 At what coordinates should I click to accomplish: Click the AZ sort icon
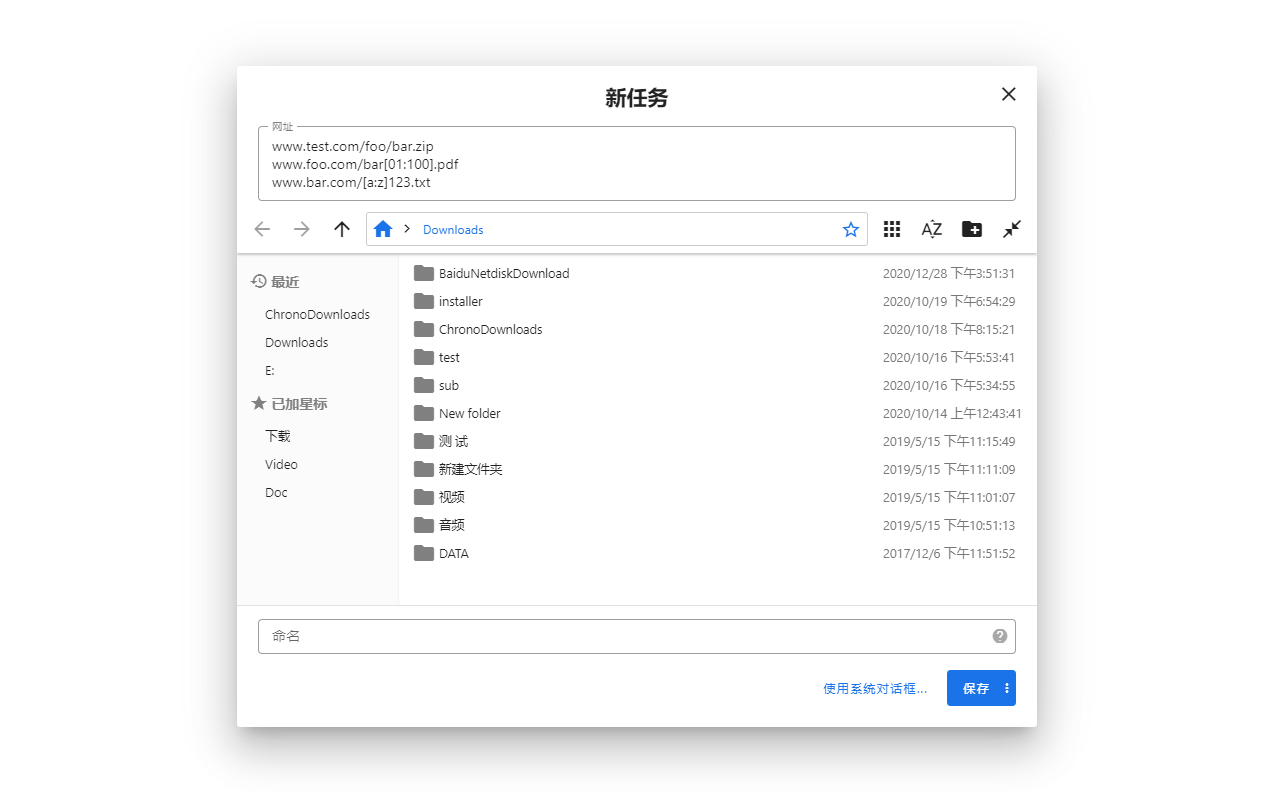pos(931,229)
